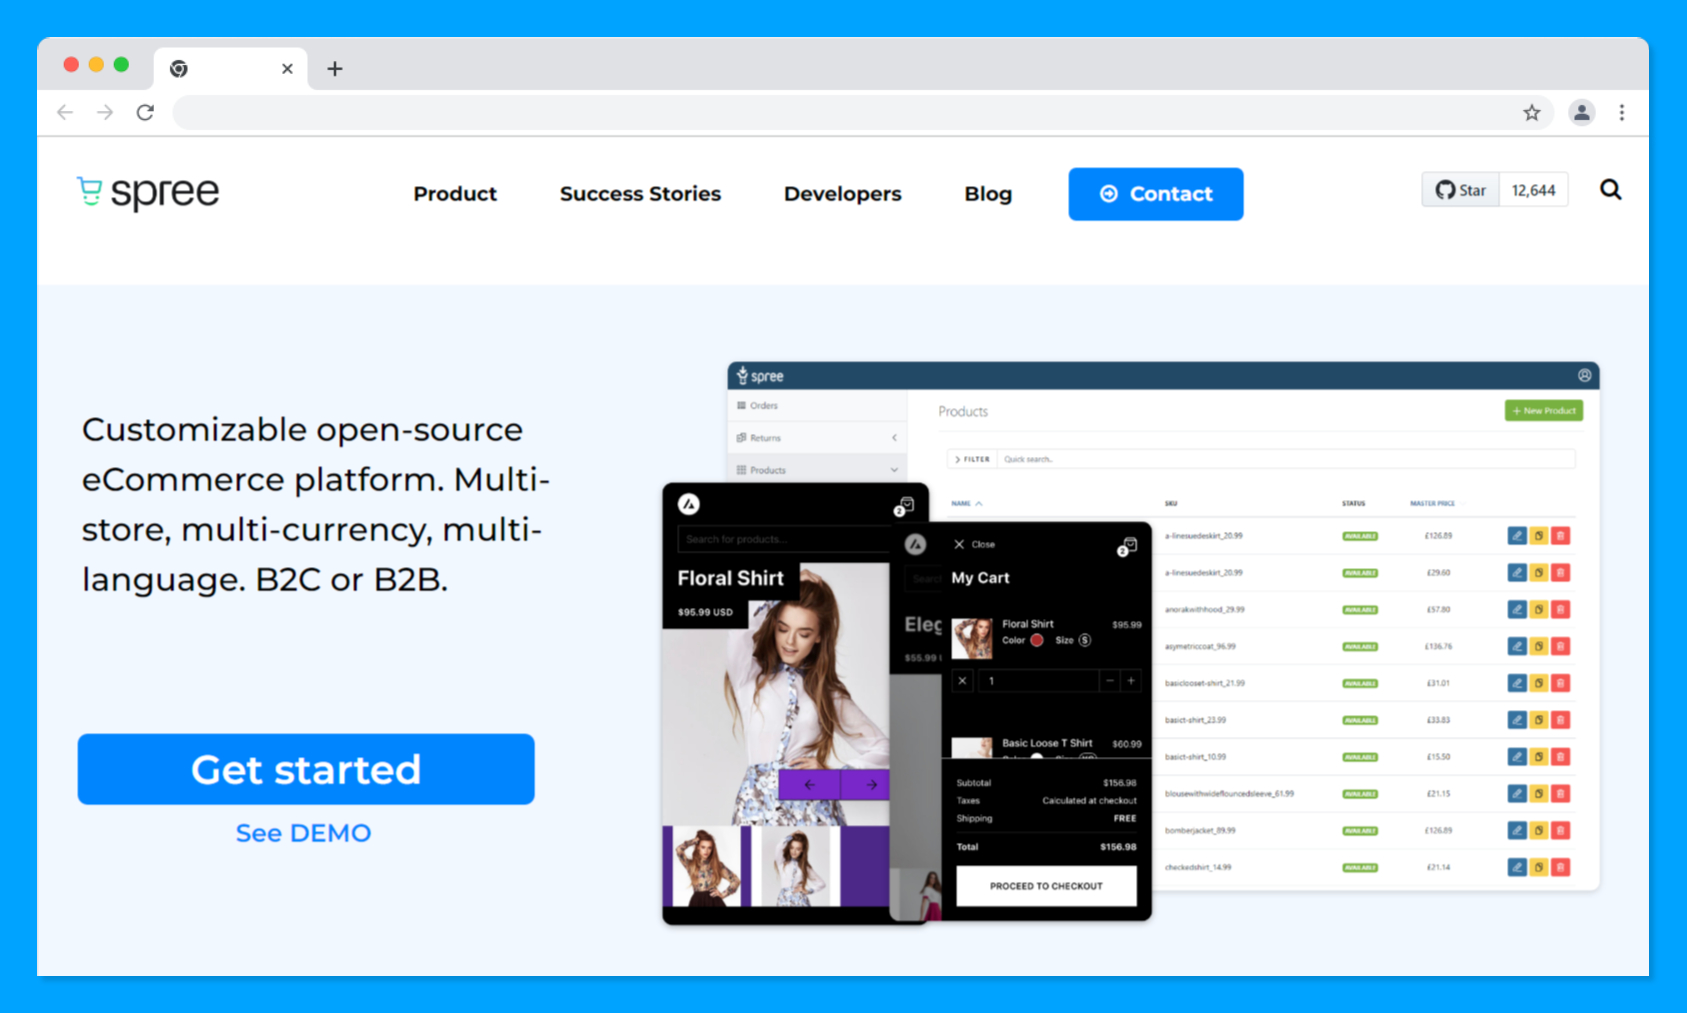1687x1013 pixels.
Task: Click Proceed to Checkout button
Action: click(1046, 886)
